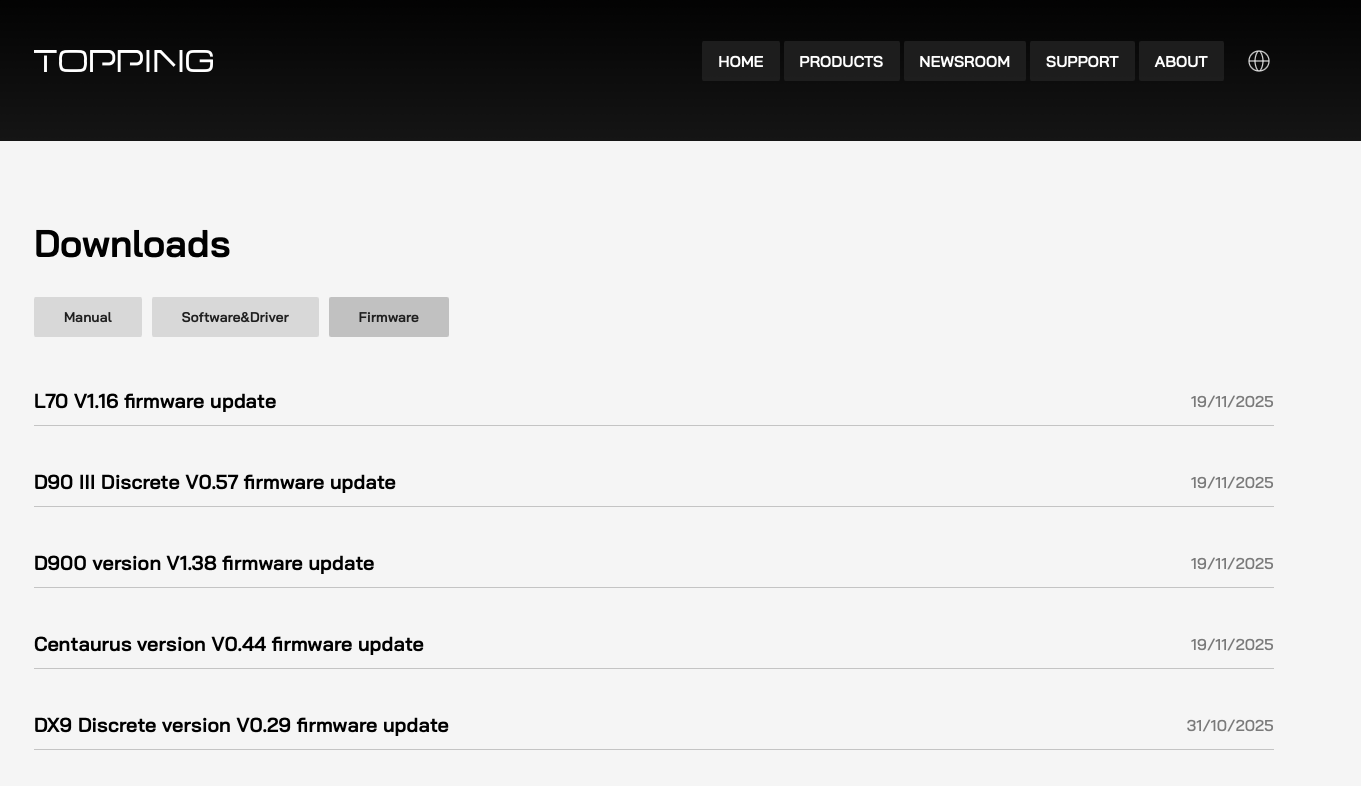The width and height of the screenshot is (1361, 786).
Task: Click the Downloads heading
Action: coord(132,244)
